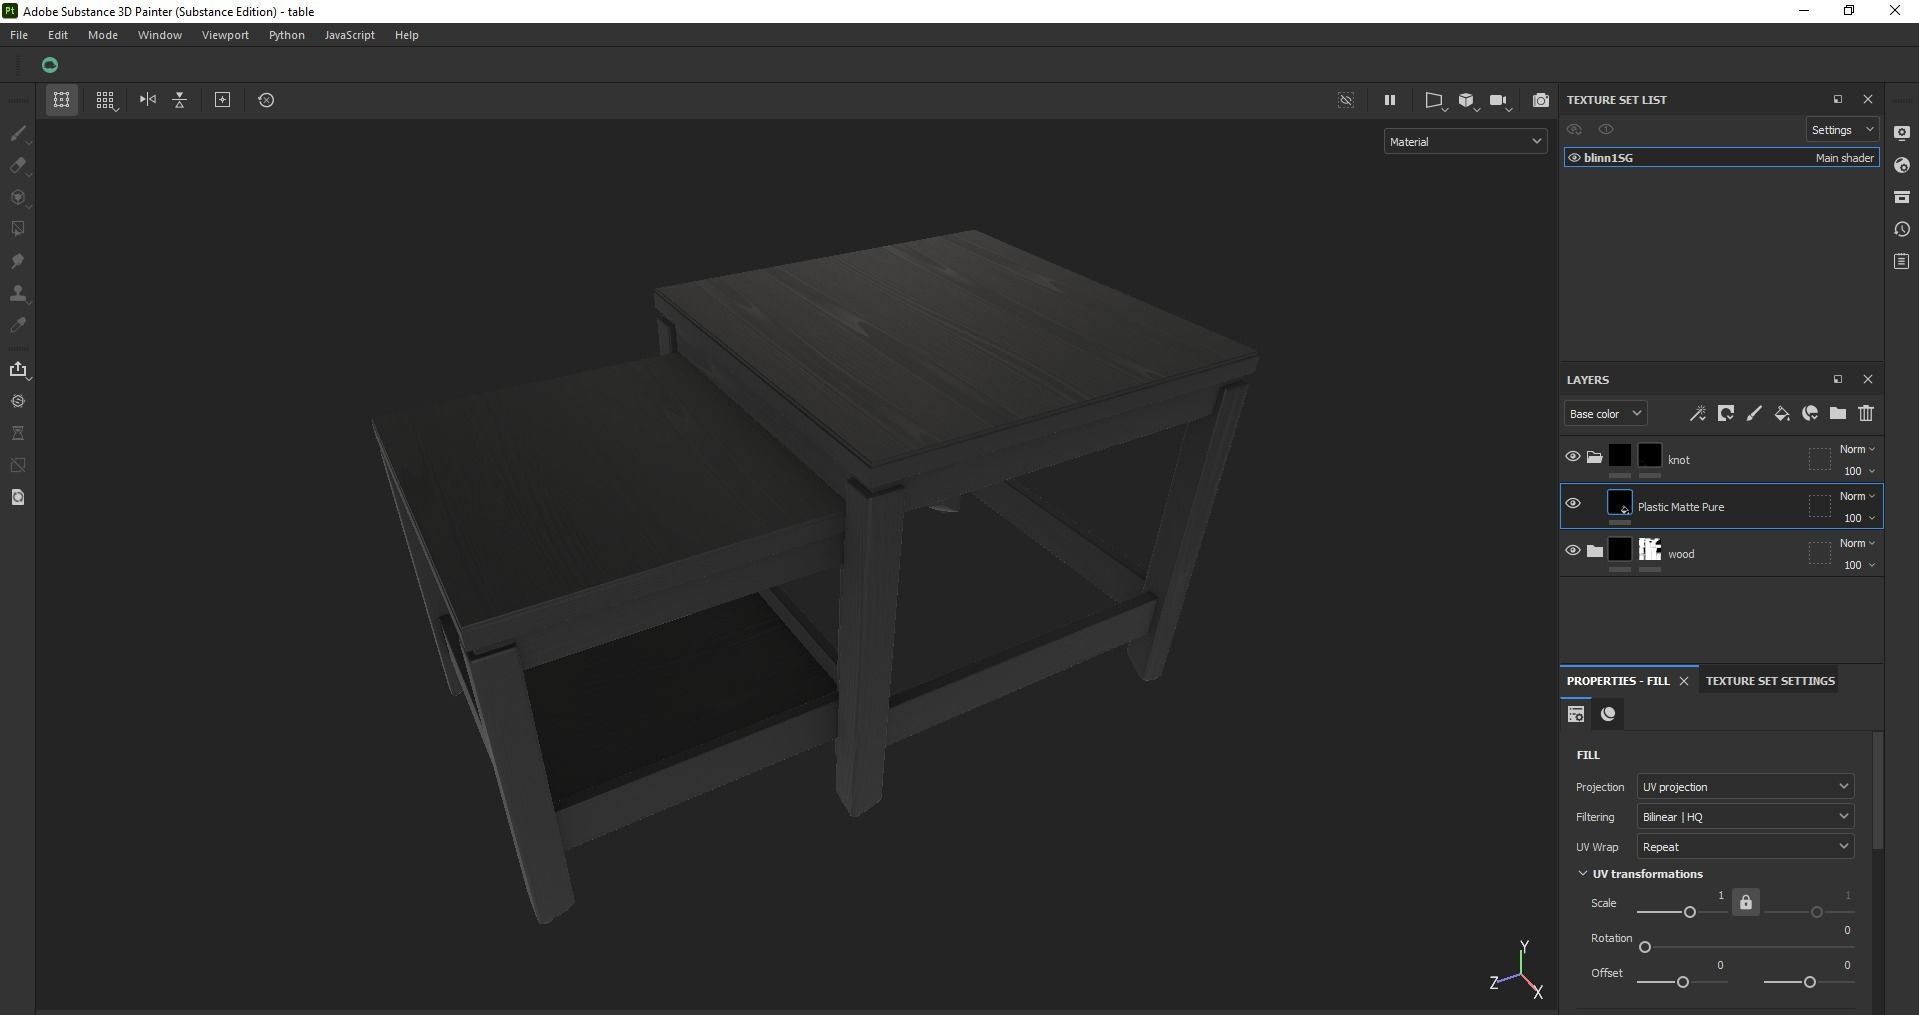The width and height of the screenshot is (1919, 1015).
Task: Toggle the Scale ratio lock
Action: tap(1746, 902)
